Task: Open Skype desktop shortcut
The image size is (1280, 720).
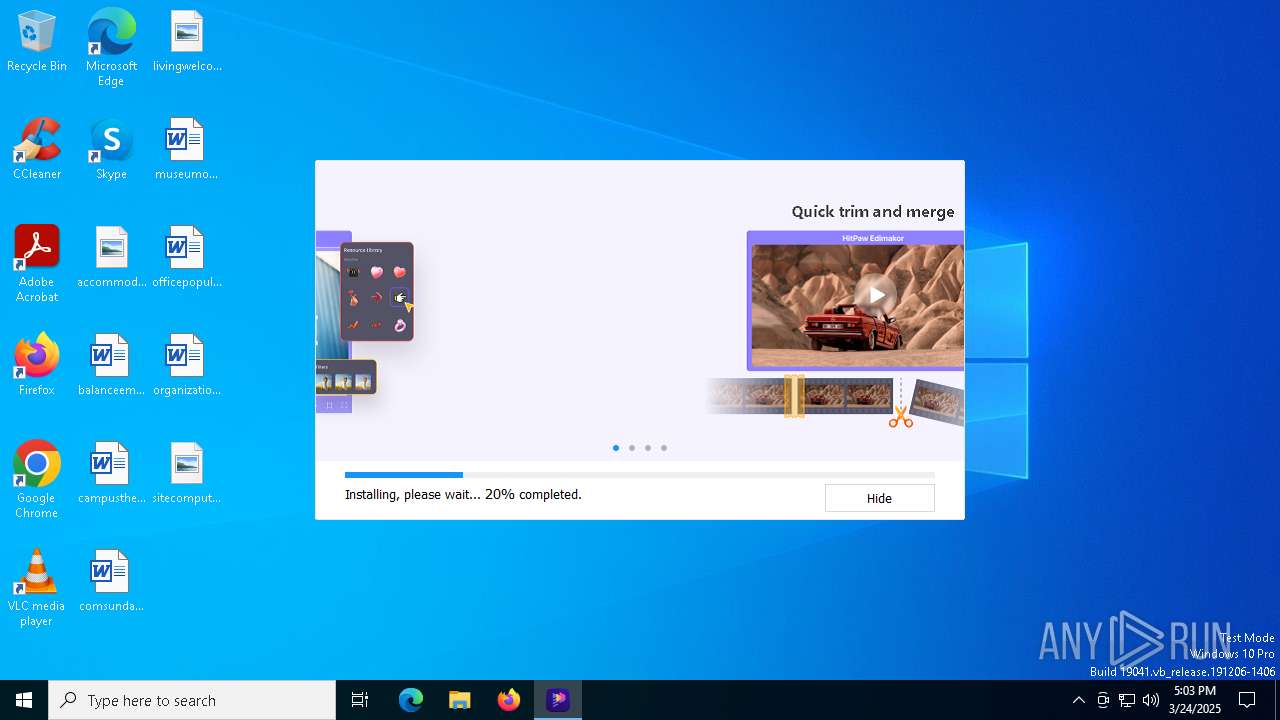Action: [x=111, y=150]
